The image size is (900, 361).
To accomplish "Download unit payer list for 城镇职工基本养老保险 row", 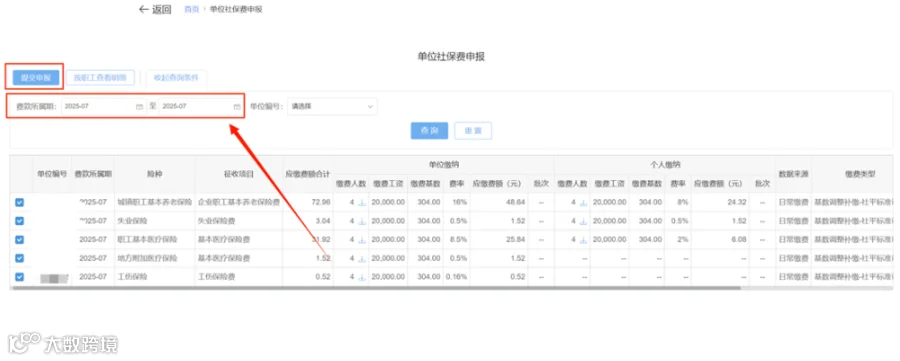I will [x=362, y=203].
